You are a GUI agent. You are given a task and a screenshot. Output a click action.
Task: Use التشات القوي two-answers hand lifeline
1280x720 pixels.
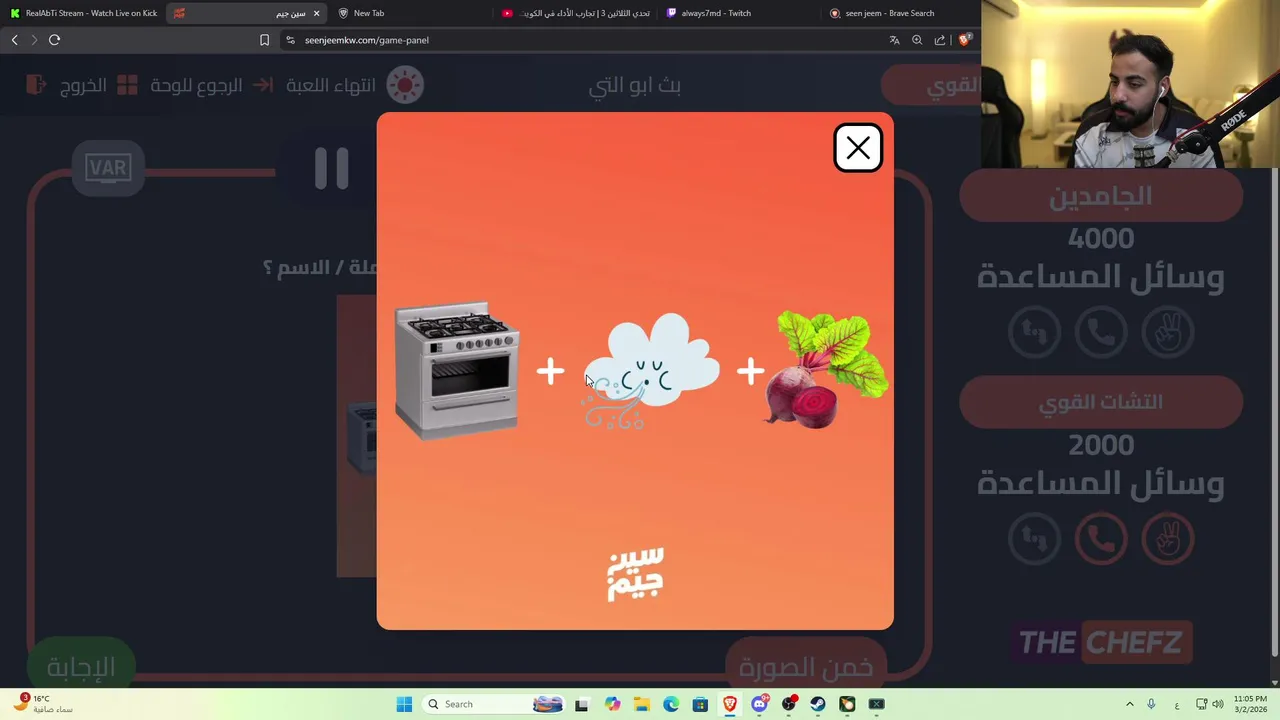[1168, 538]
